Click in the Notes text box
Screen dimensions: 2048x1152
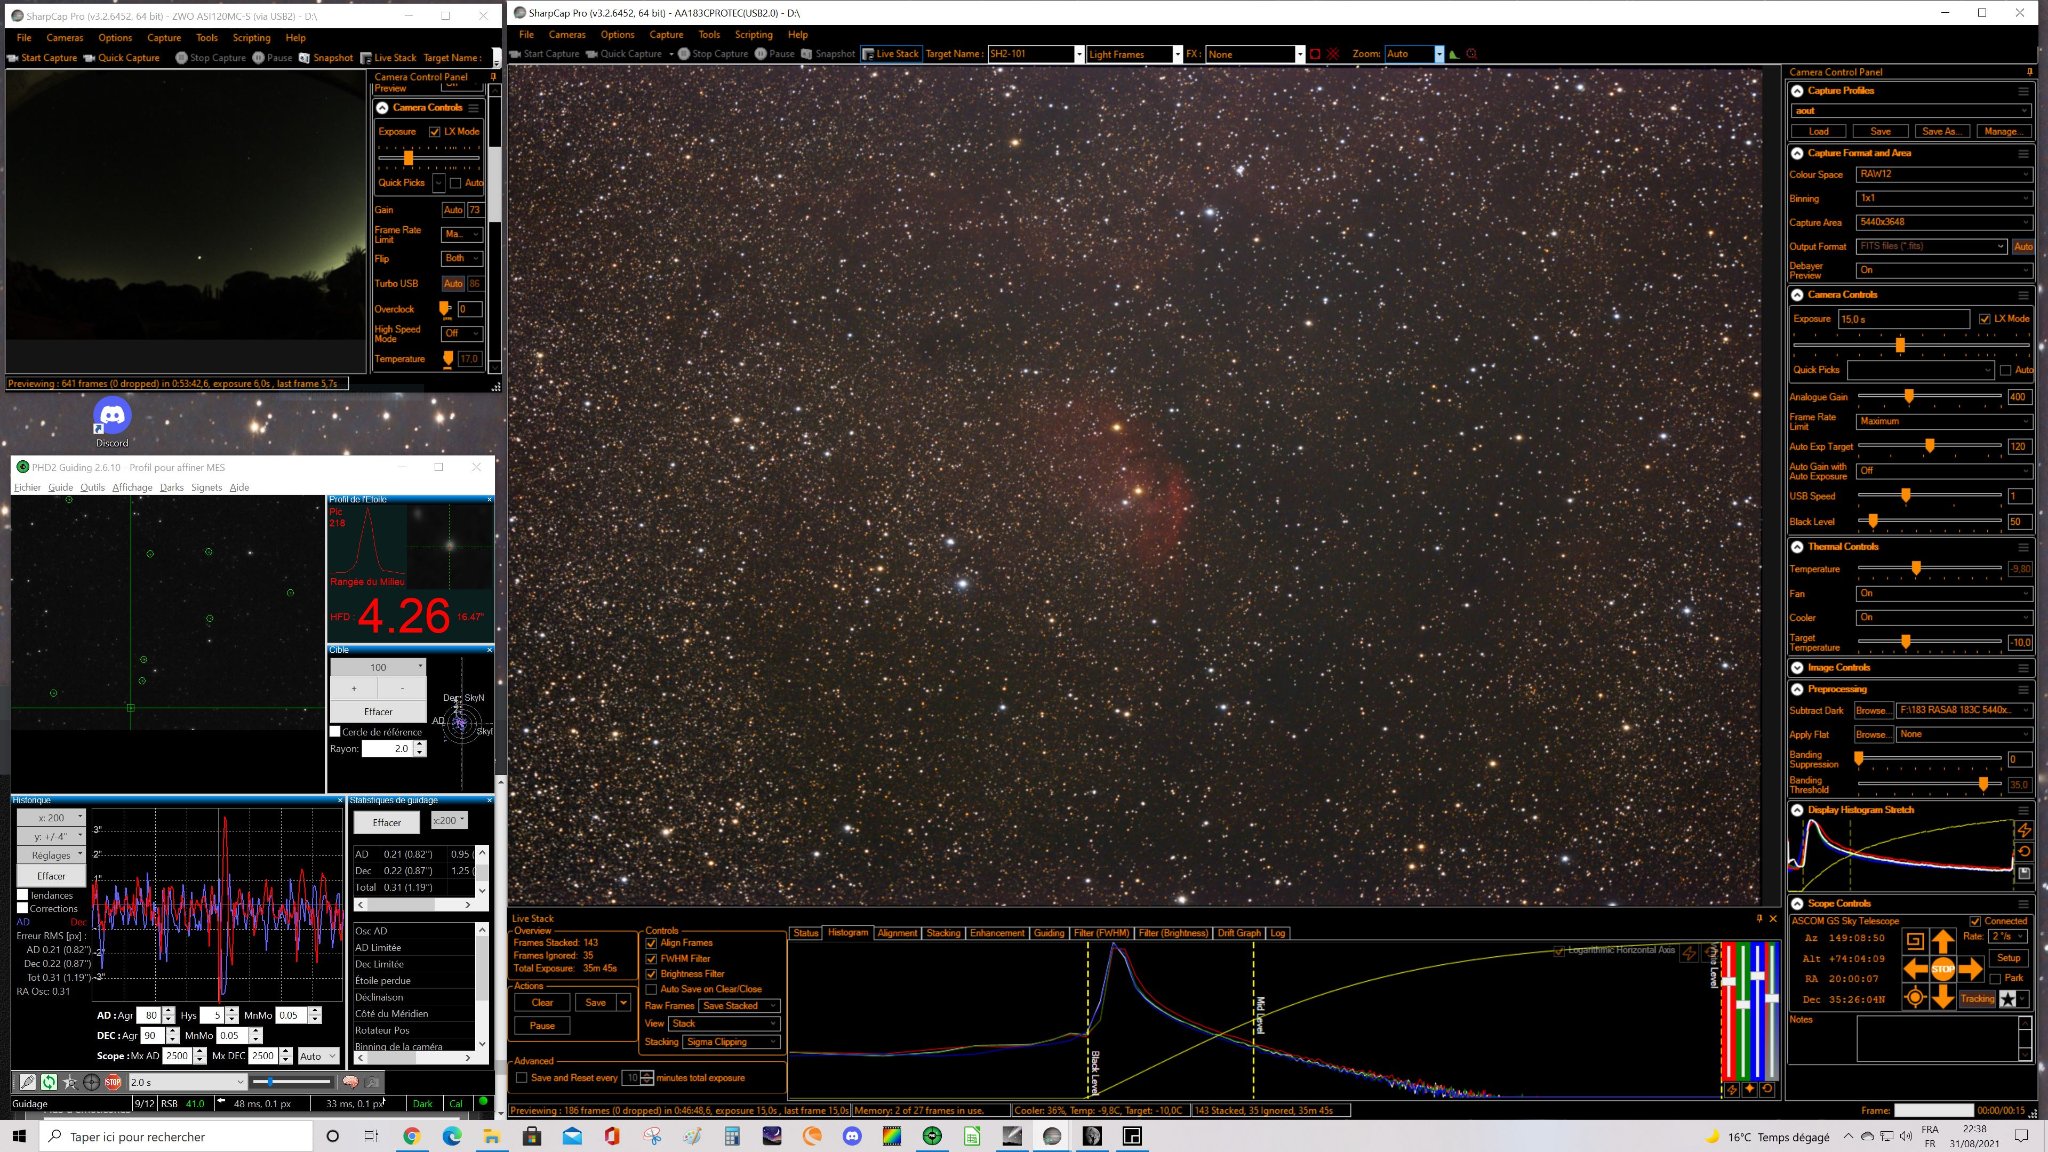point(1937,1038)
